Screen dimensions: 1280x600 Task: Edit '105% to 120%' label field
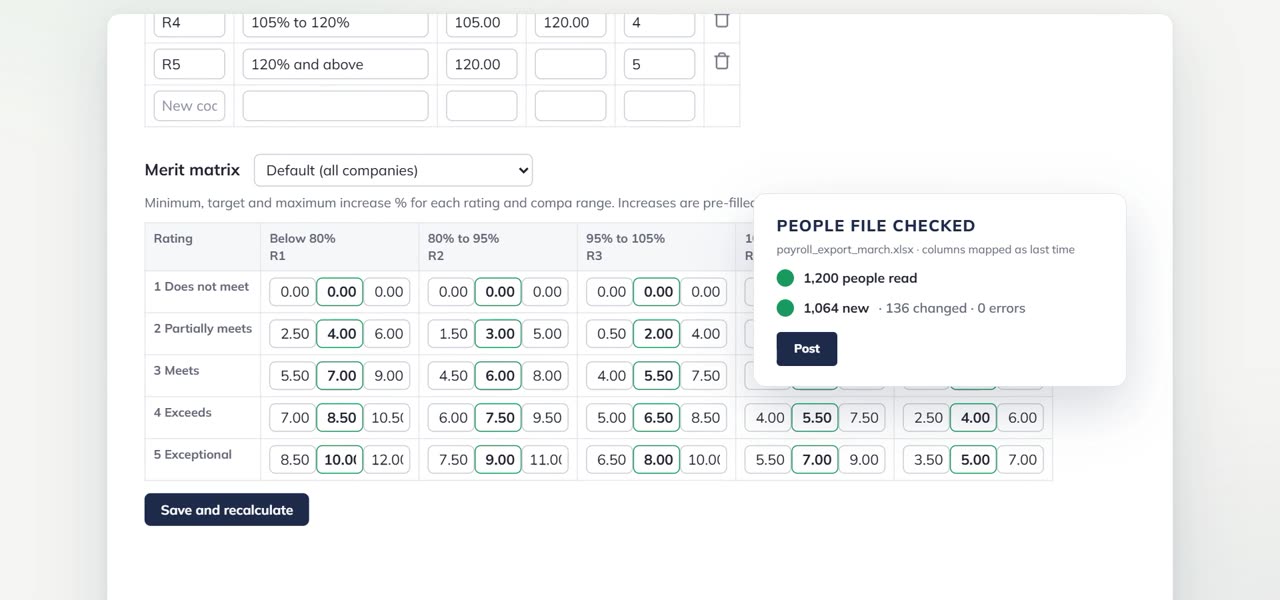point(335,22)
